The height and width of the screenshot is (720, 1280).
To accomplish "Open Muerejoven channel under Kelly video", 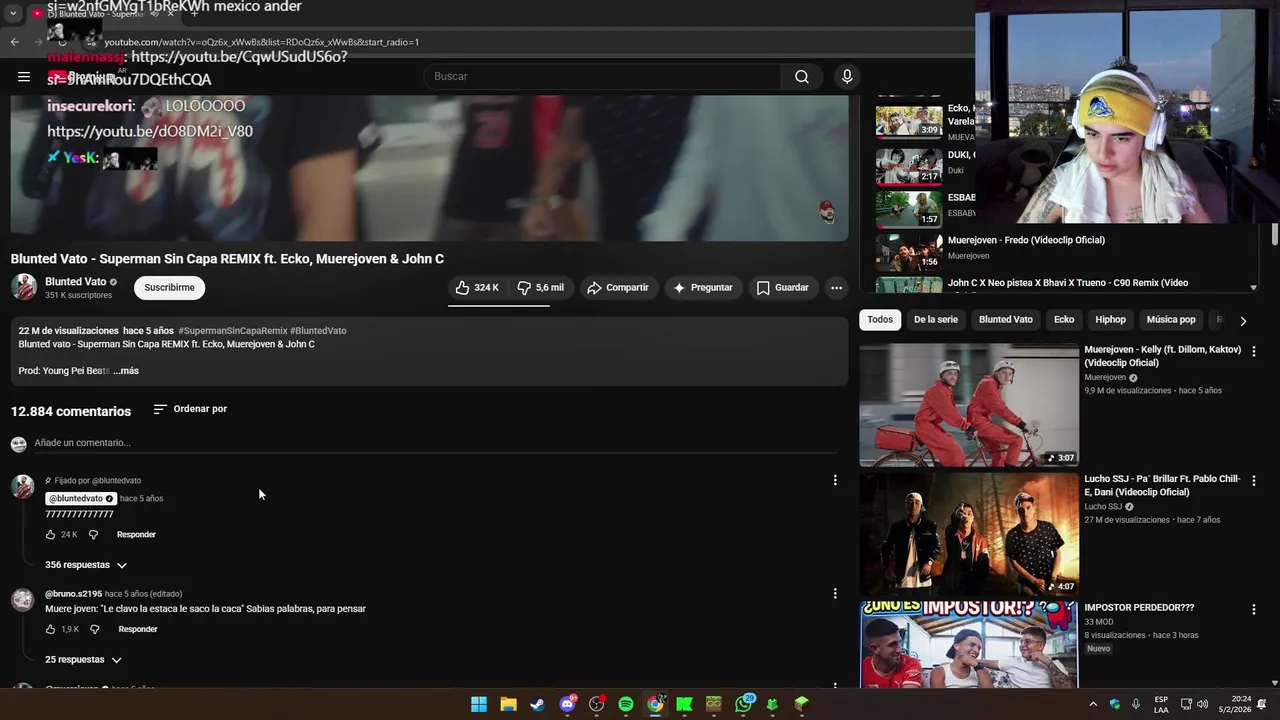I will pos(1105,378).
